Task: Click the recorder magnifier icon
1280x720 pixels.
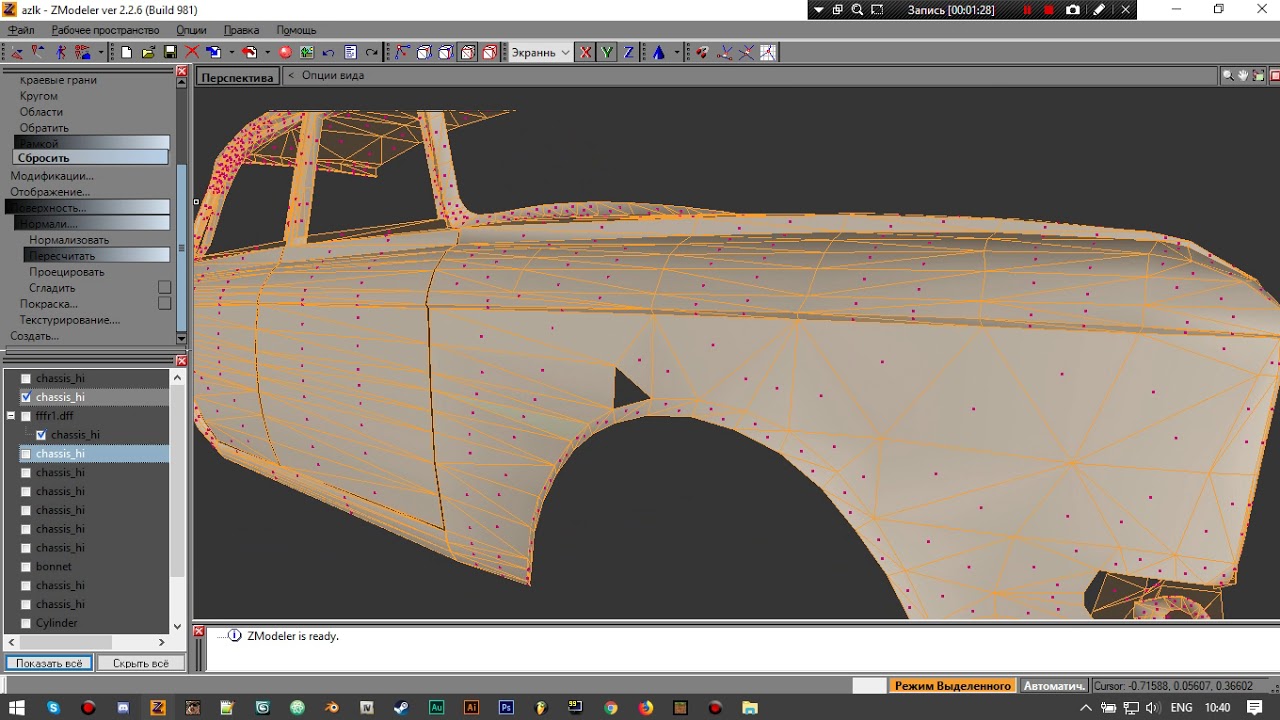Action: pos(857,10)
